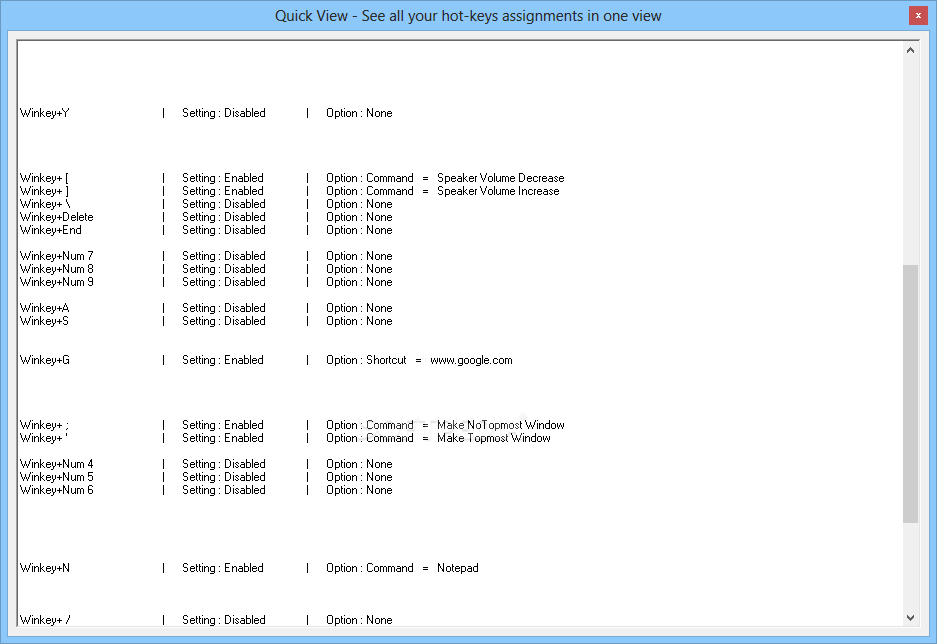Click the Winkey+Num 9 entry
This screenshot has width=937, height=644.
(57, 282)
